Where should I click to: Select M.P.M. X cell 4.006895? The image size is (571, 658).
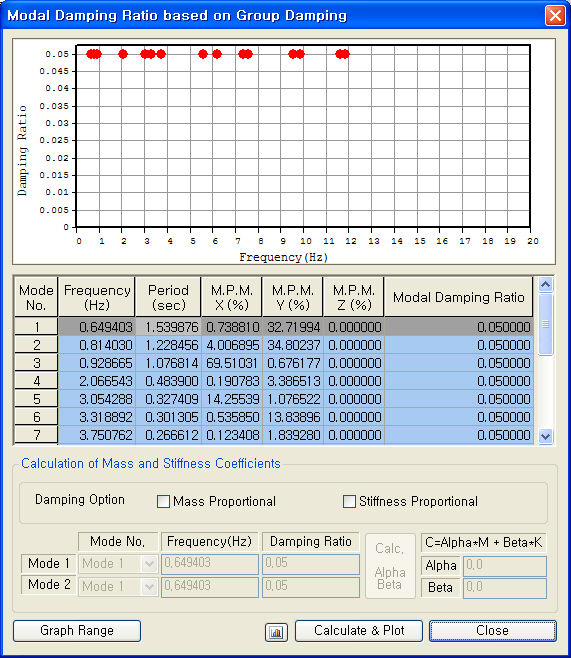point(232,345)
